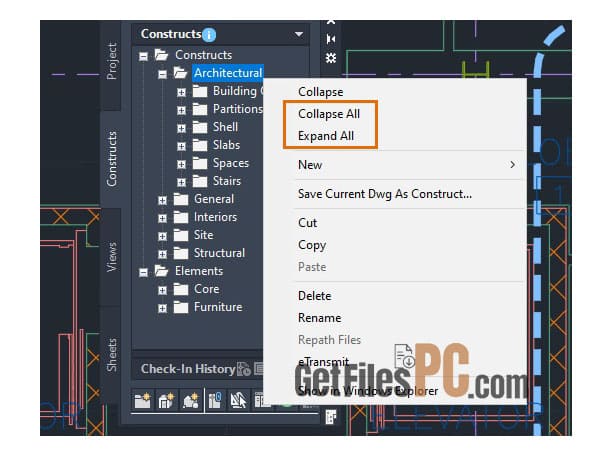Click the Check-In History clock document icon
Image resolution: width=610 pixels, height=454 pixels.
coord(244,369)
